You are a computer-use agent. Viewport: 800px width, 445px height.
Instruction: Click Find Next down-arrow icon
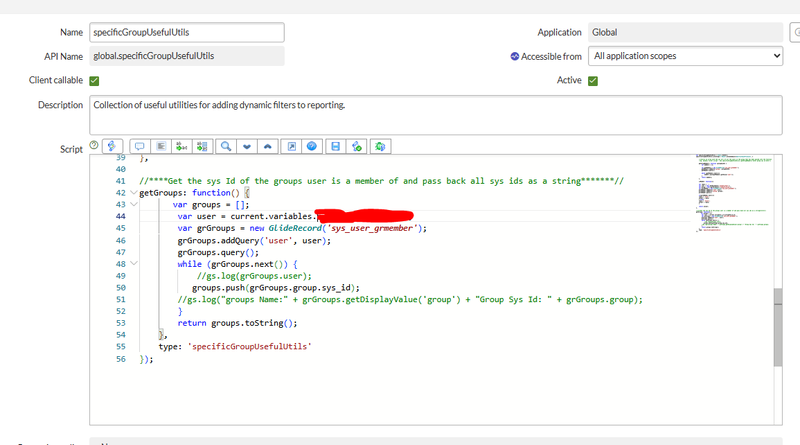pos(246,146)
